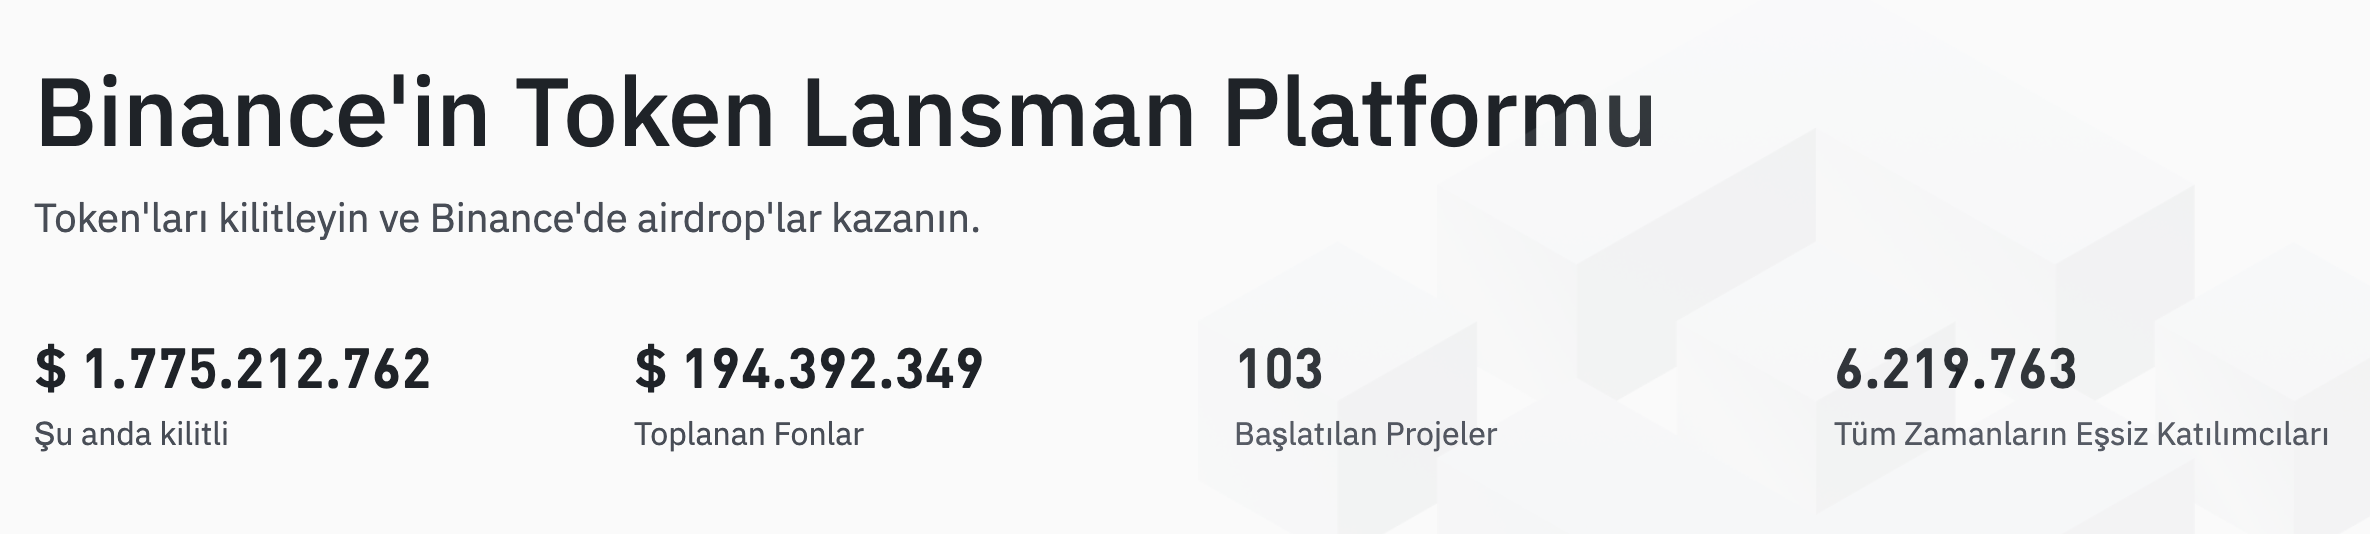Click the dollar sign before 1.775.212.762
The image size is (2370, 534).
tap(51, 368)
